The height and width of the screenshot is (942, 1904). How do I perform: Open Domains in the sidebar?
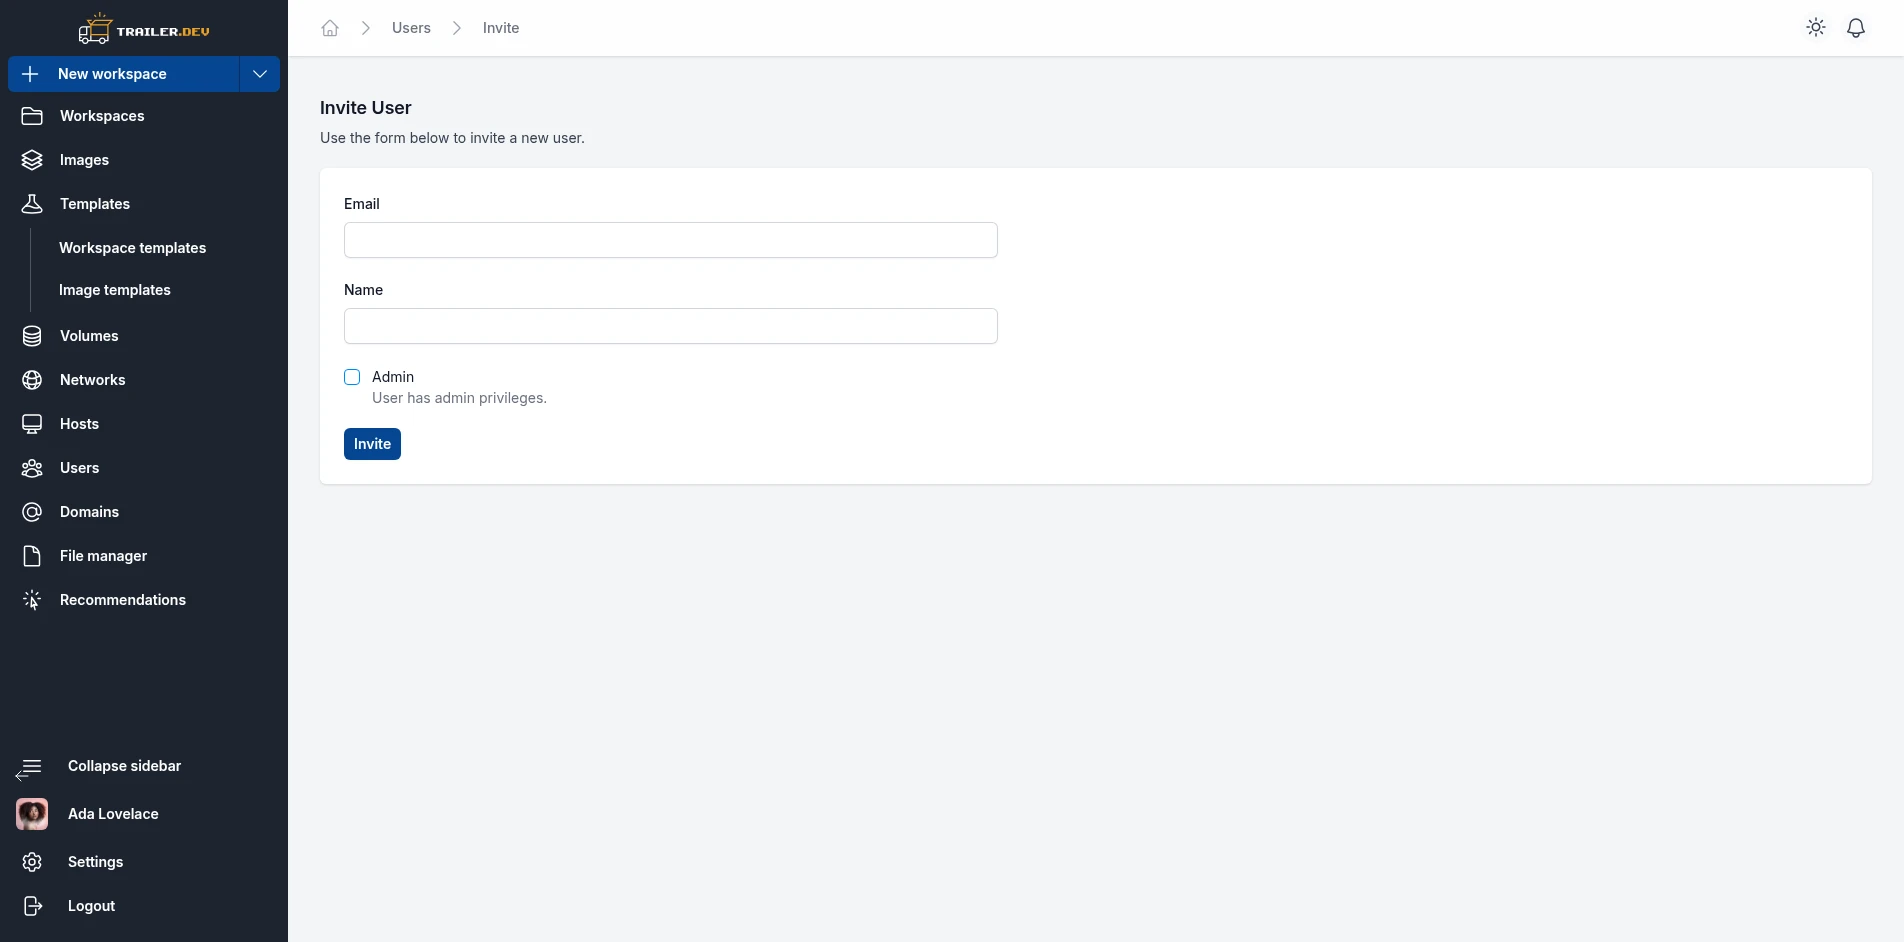point(89,512)
